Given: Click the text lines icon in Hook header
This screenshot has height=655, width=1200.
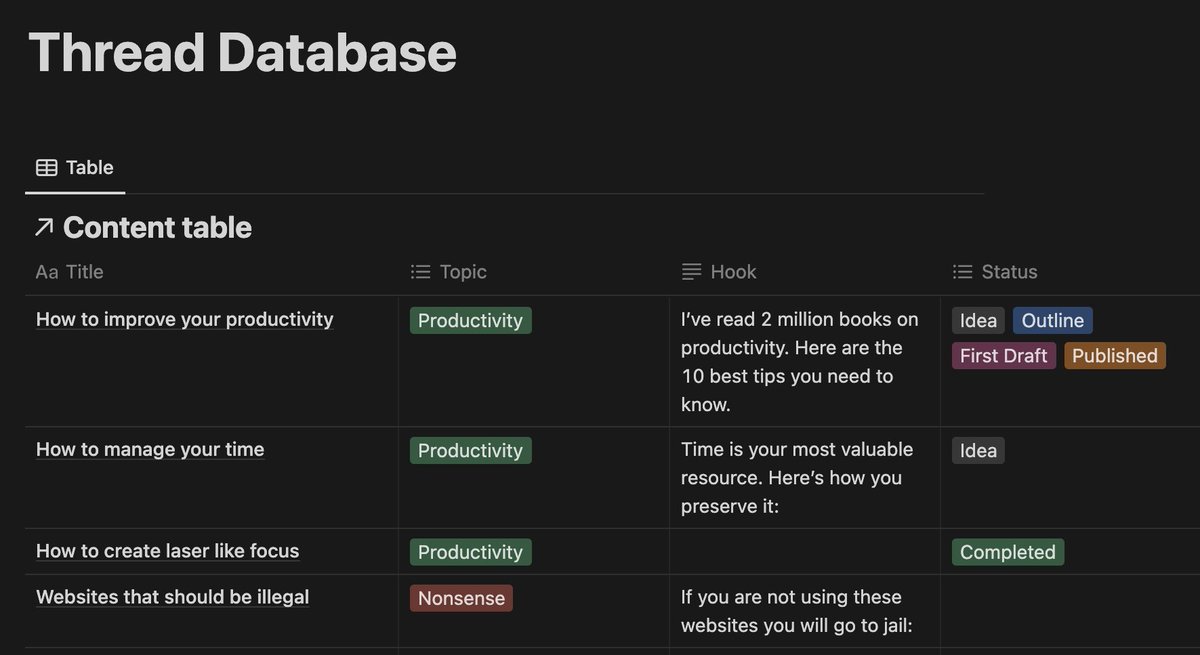Looking at the screenshot, I should (x=691, y=272).
